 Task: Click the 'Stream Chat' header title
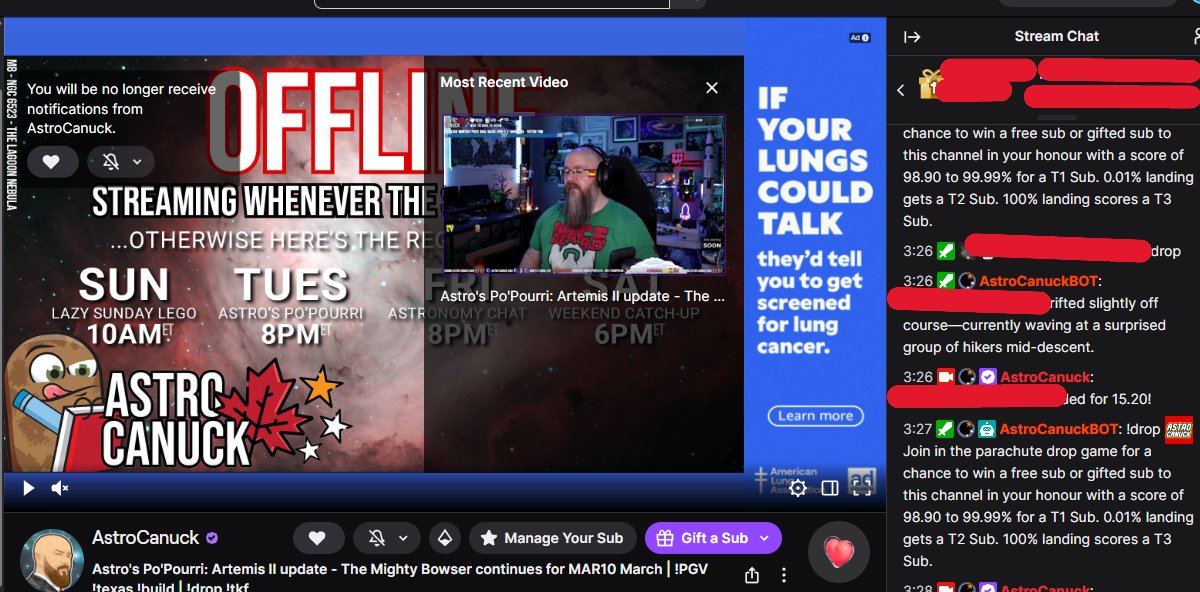click(x=1056, y=36)
